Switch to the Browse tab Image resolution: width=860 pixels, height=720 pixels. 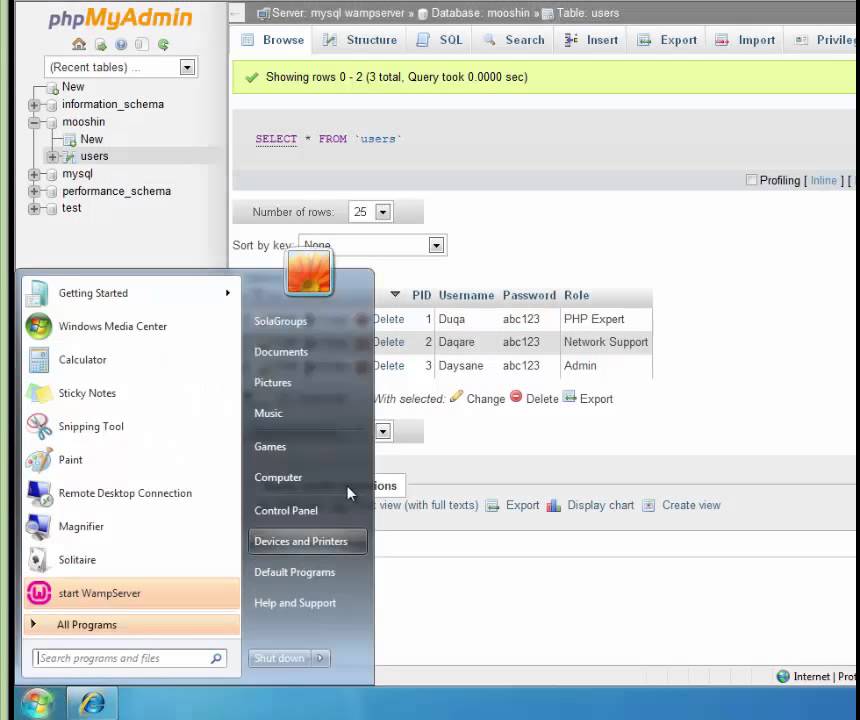pos(272,40)
